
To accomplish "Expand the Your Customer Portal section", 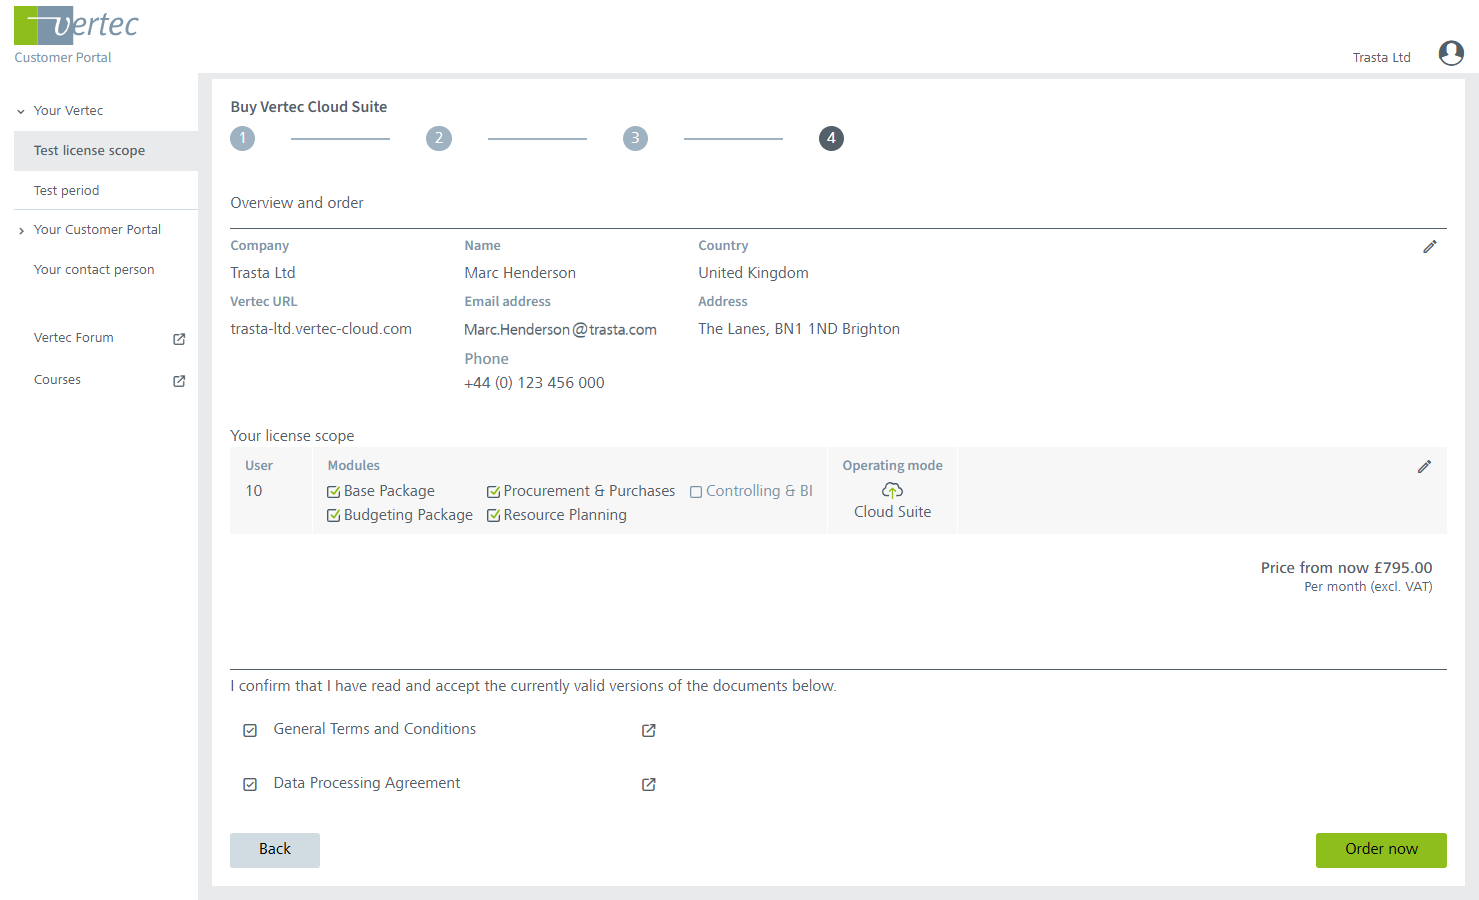I will [x=21, y=231].
